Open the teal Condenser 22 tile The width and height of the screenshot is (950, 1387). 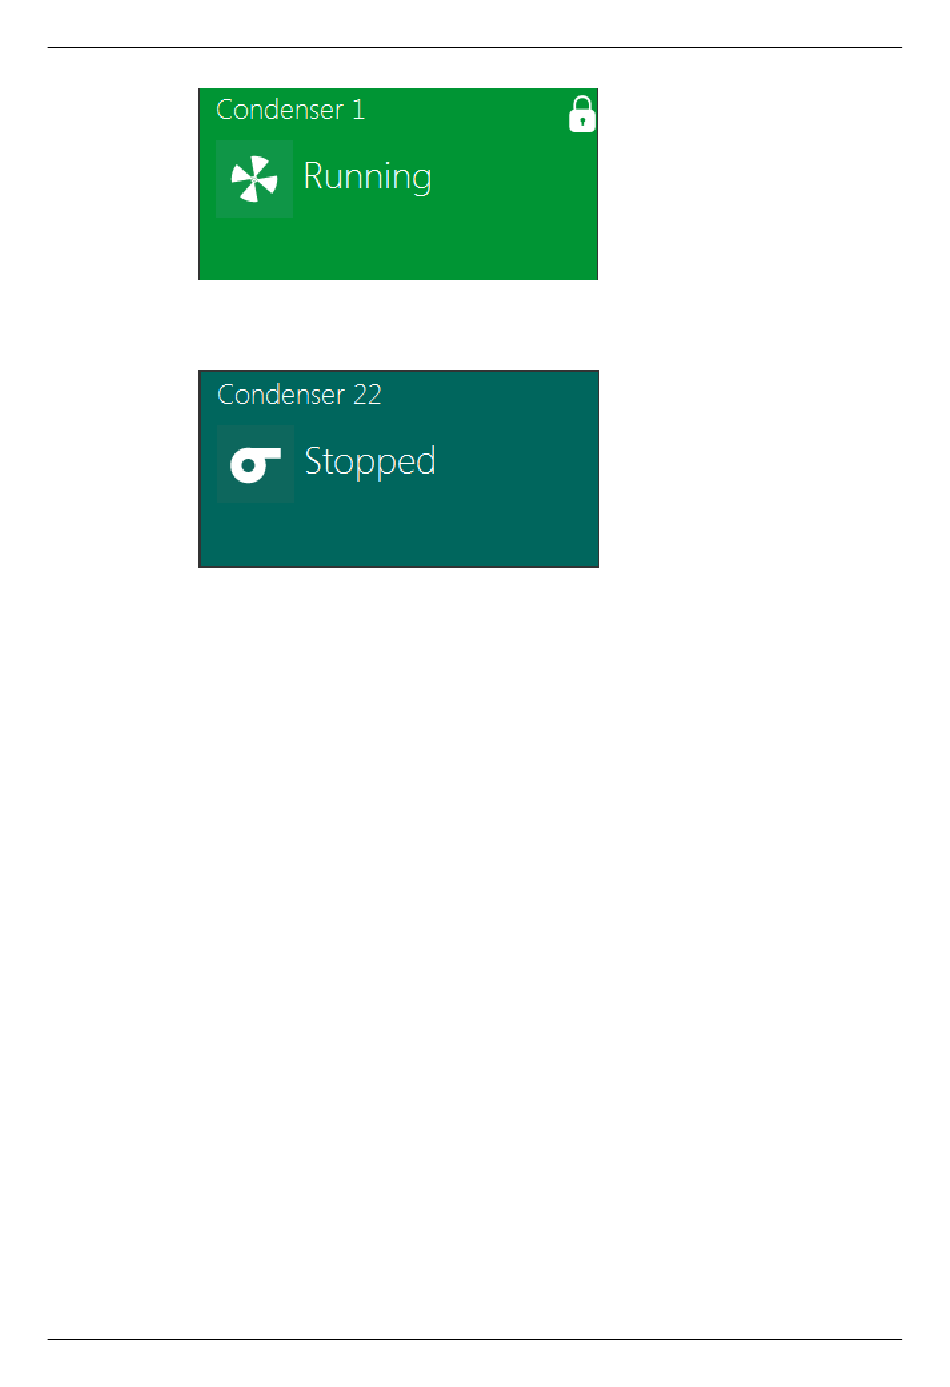398,469
